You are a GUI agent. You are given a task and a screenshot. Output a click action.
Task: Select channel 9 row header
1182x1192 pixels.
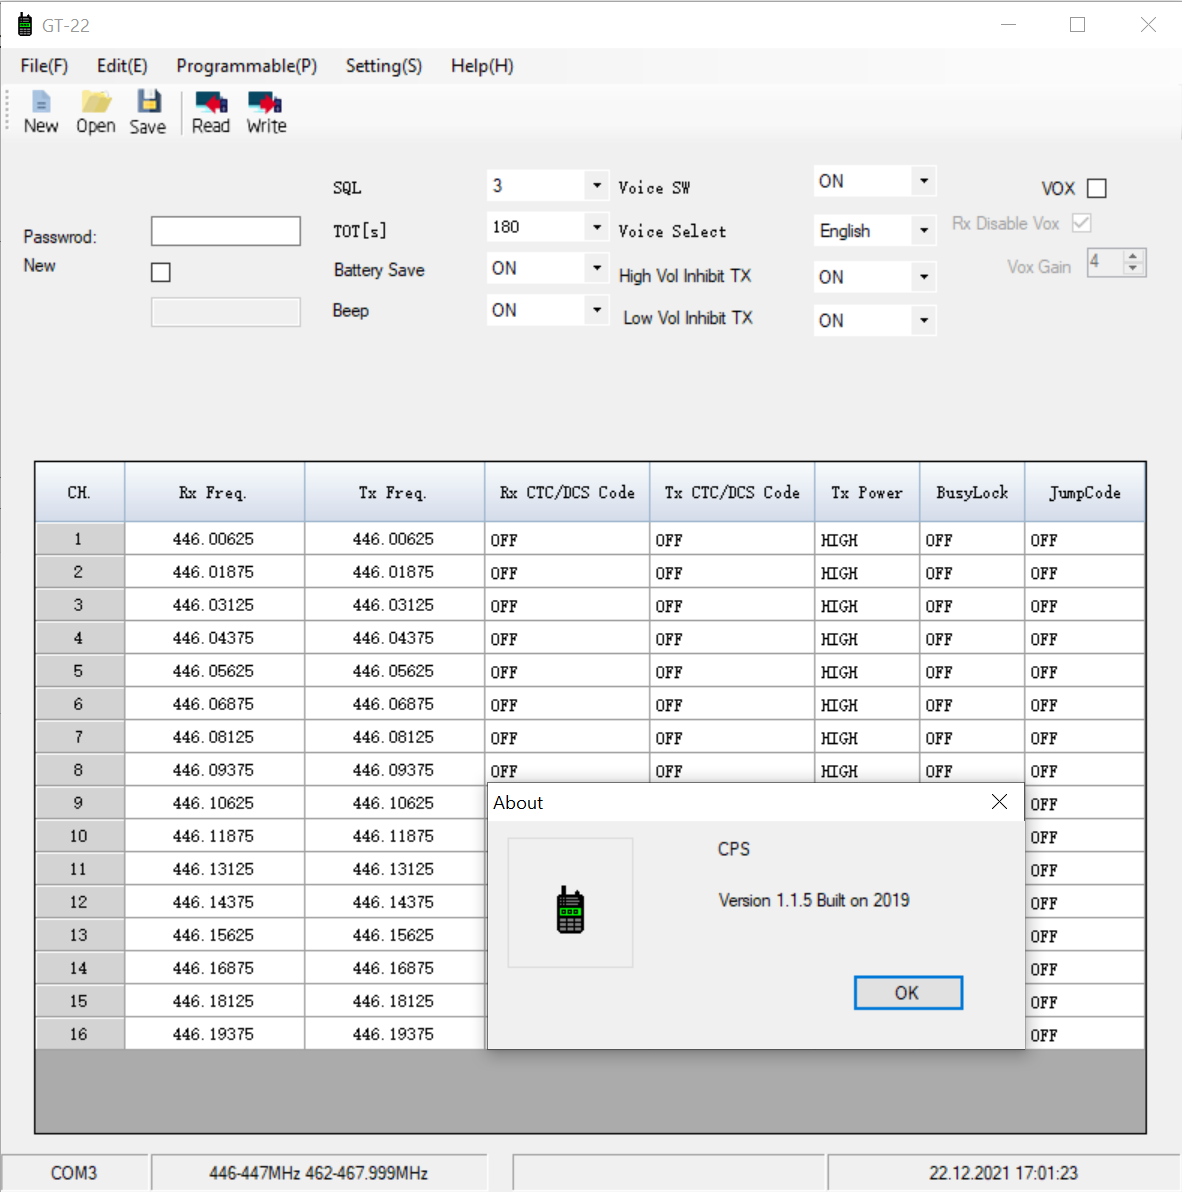point(79,803)
